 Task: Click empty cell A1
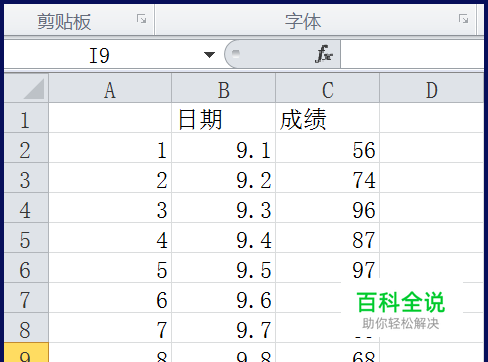click(x=110, y=118)
